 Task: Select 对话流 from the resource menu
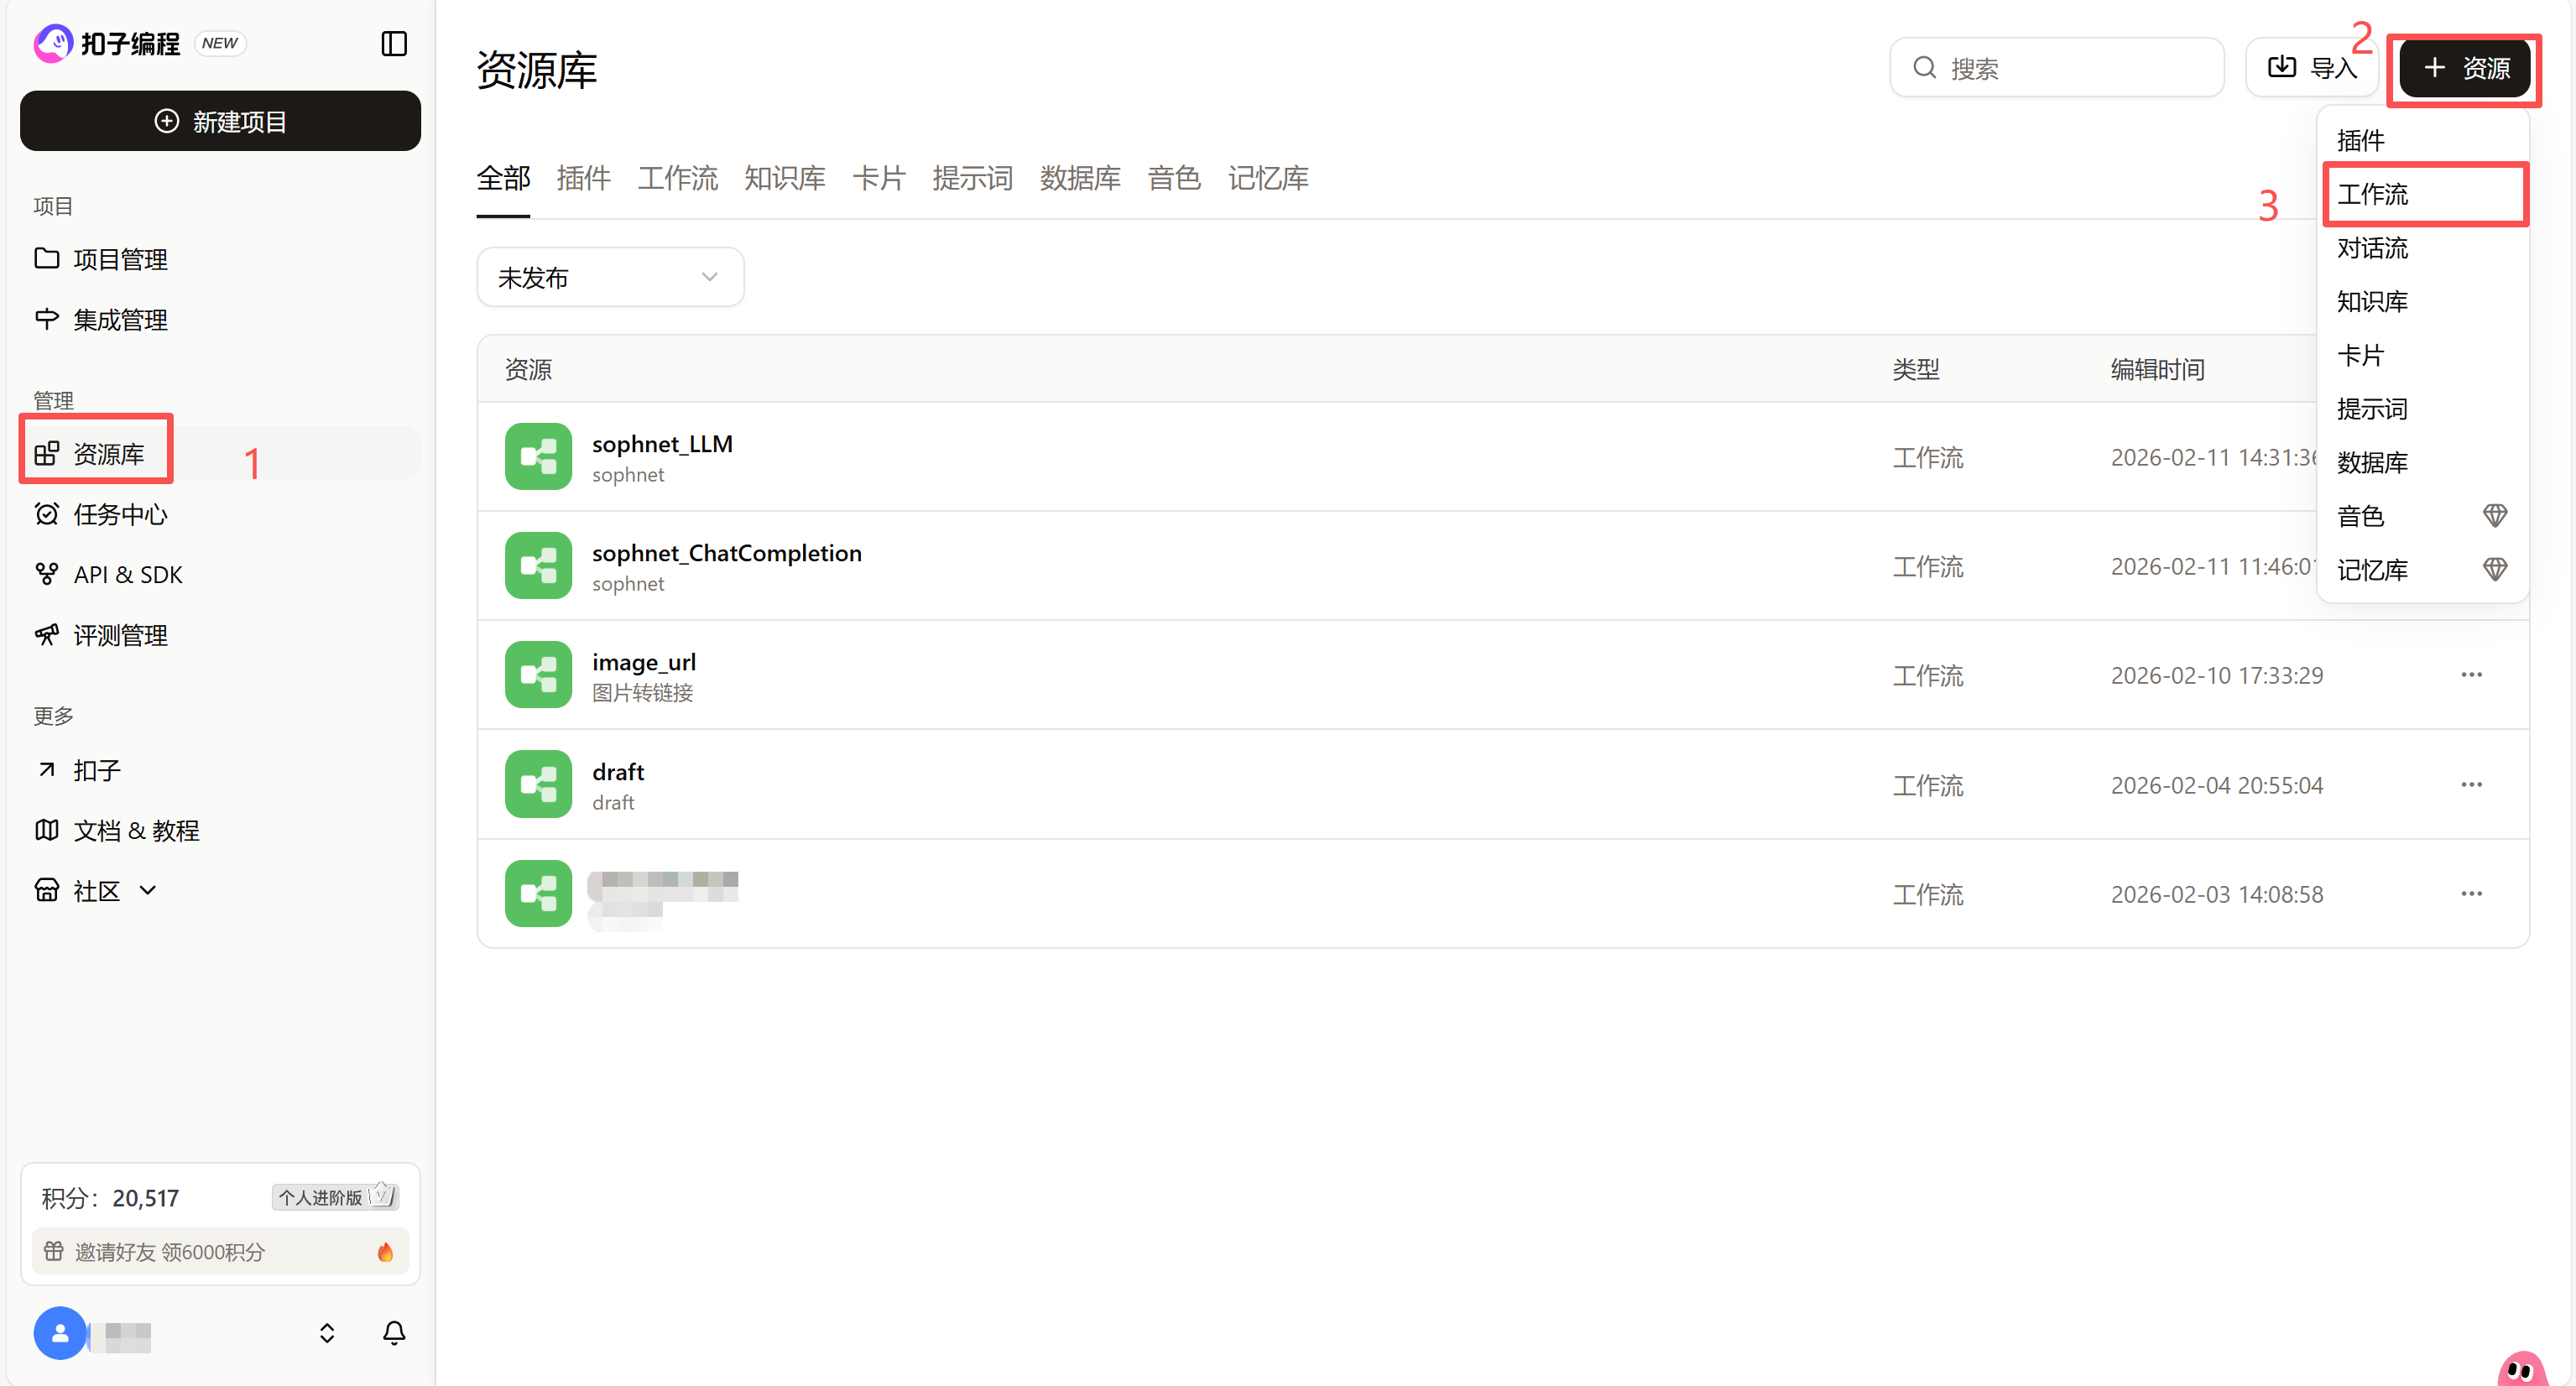pos(2372,248)
